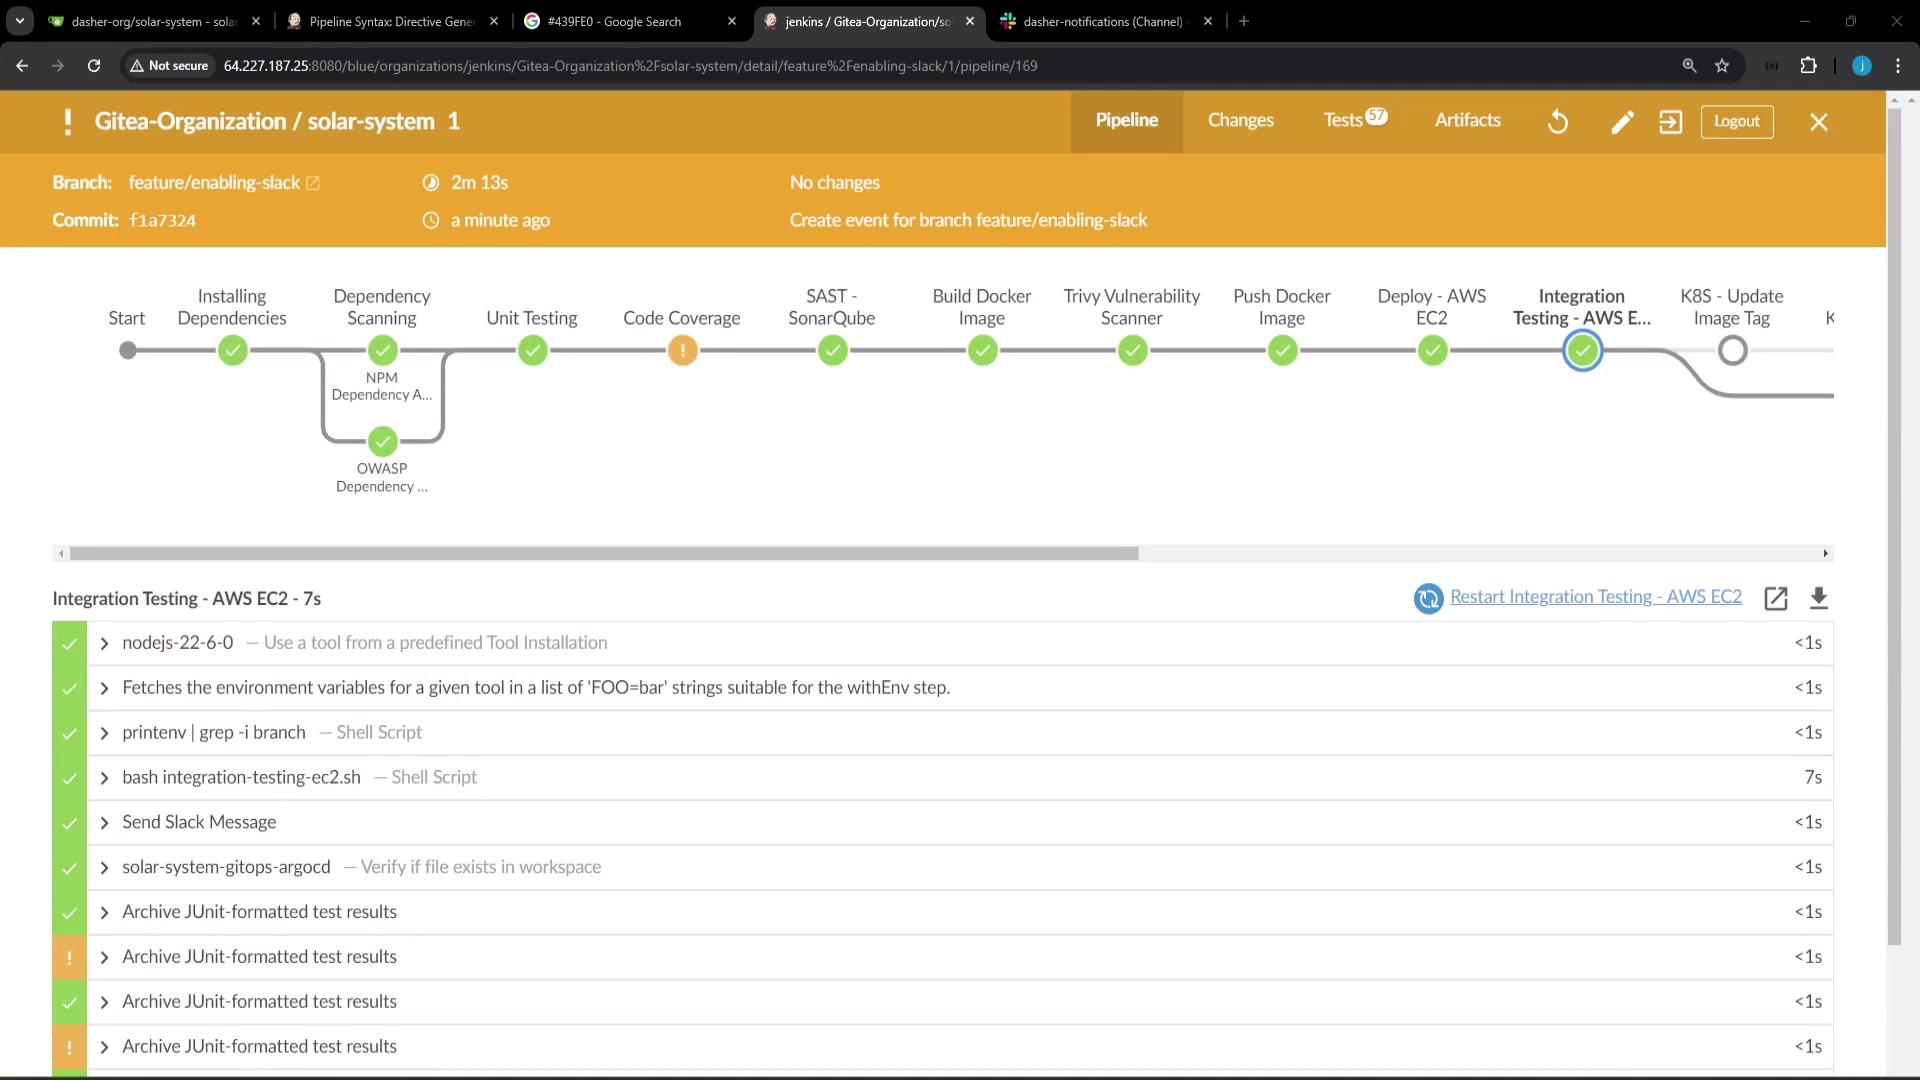Image resolution: width=1920 pixels, height=1080 pixels.
Task: Open feature/enabling-slack branch link
Action: coord(214,183)
